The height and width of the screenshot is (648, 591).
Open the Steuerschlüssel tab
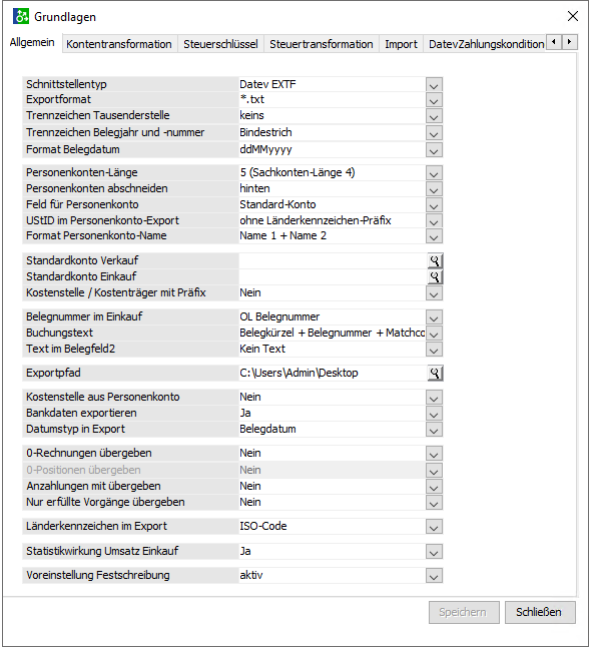tap(221, 44)
